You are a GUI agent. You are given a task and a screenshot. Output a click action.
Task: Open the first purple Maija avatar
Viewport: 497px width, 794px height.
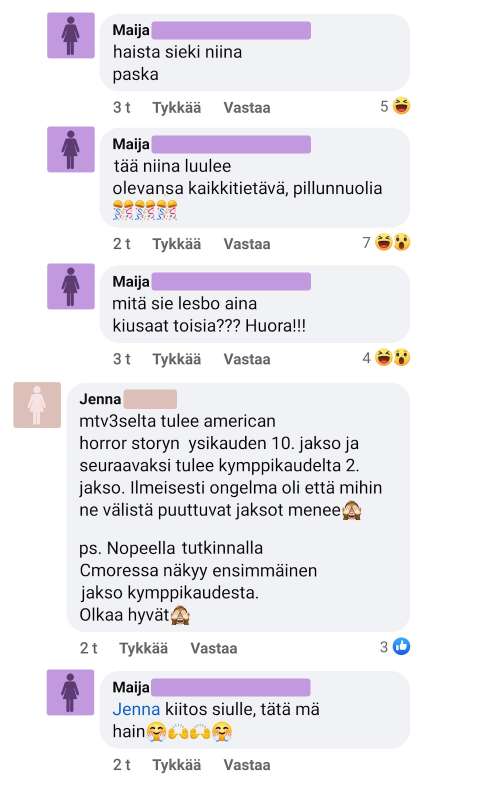pos(70,35)
